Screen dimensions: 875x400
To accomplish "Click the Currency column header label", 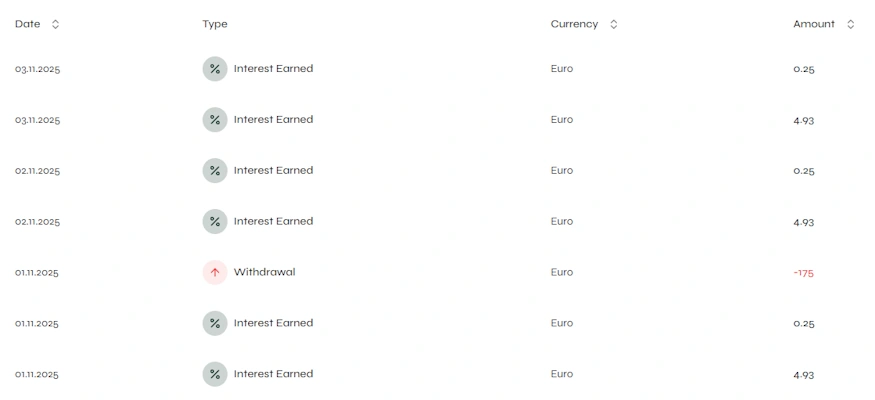I will pyautogui.click(x=574, y=24).
